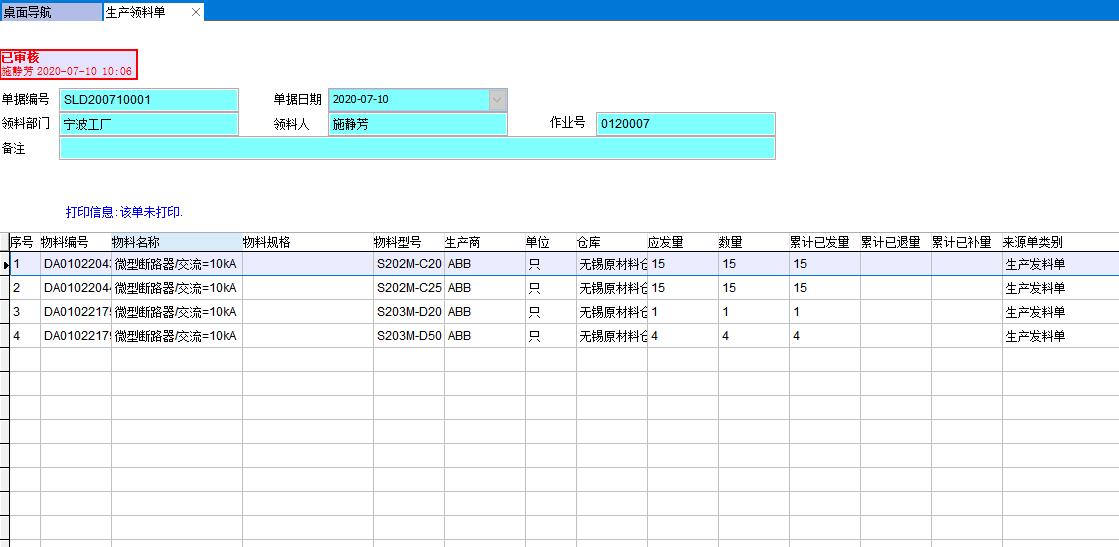Click the 物料名称 column header
This screenshot has height=547, width=1119.
175,242
